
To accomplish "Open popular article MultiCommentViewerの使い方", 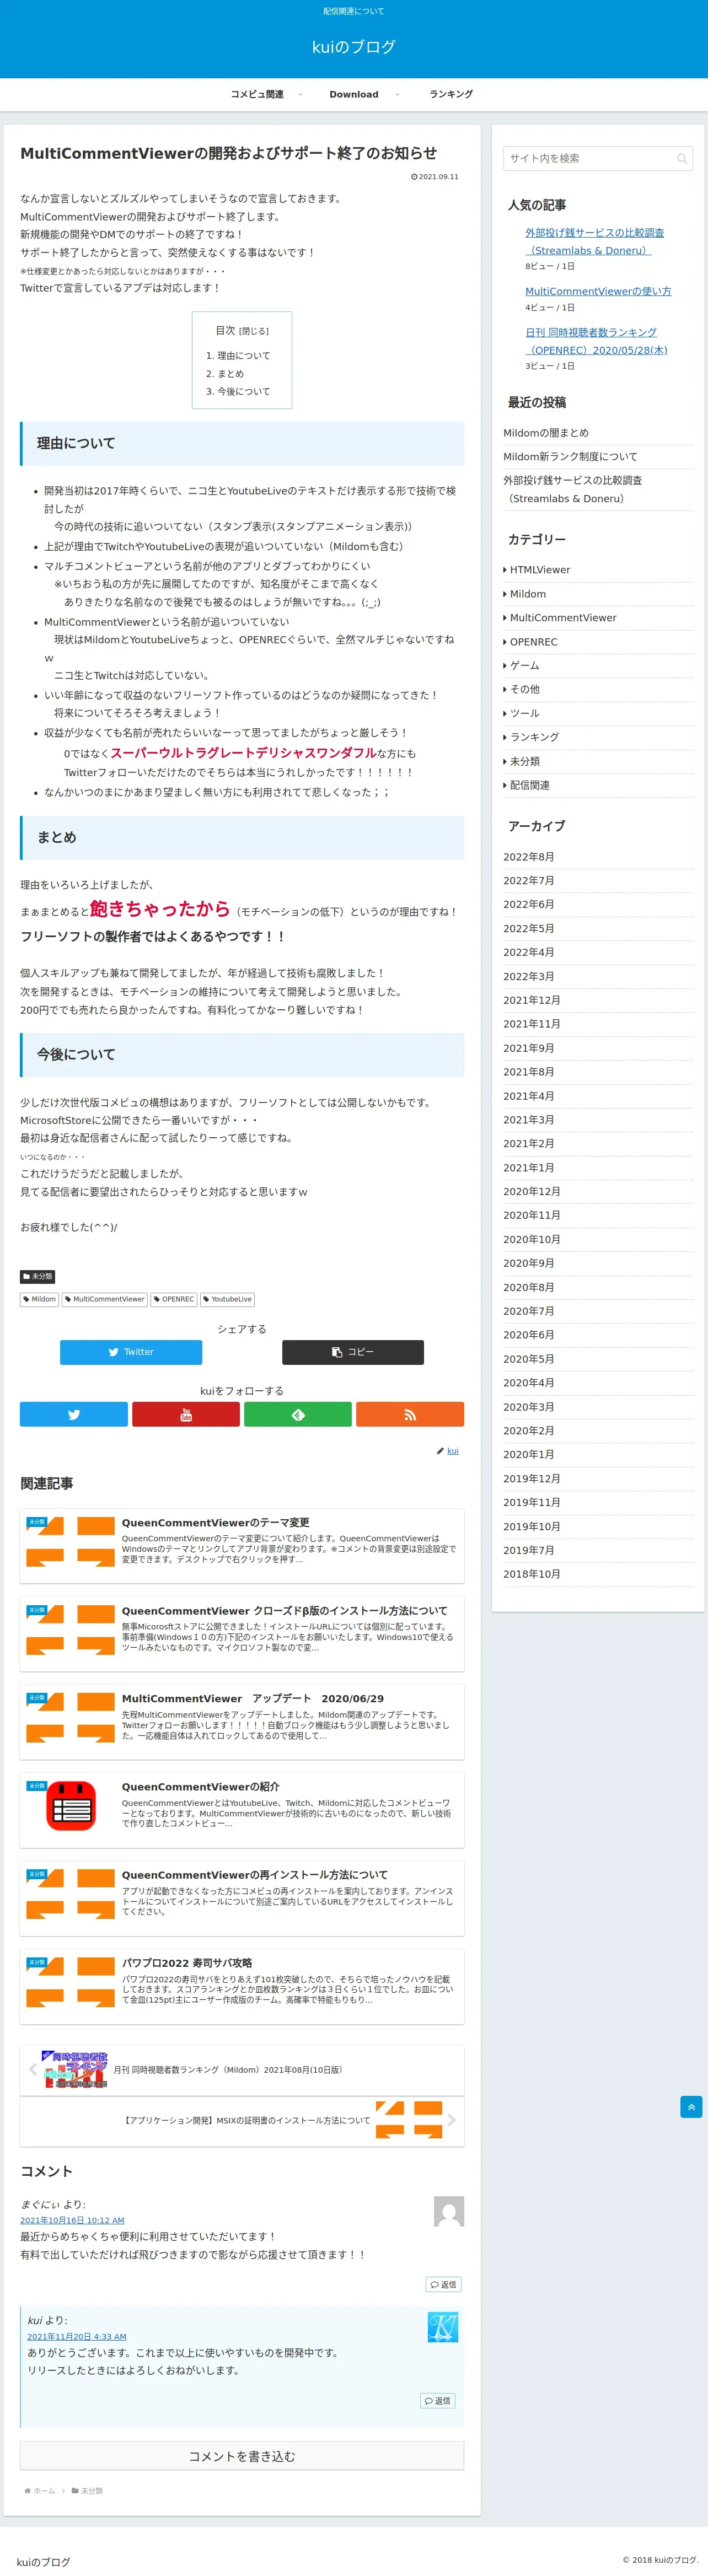I will click(x=598, y=291).
